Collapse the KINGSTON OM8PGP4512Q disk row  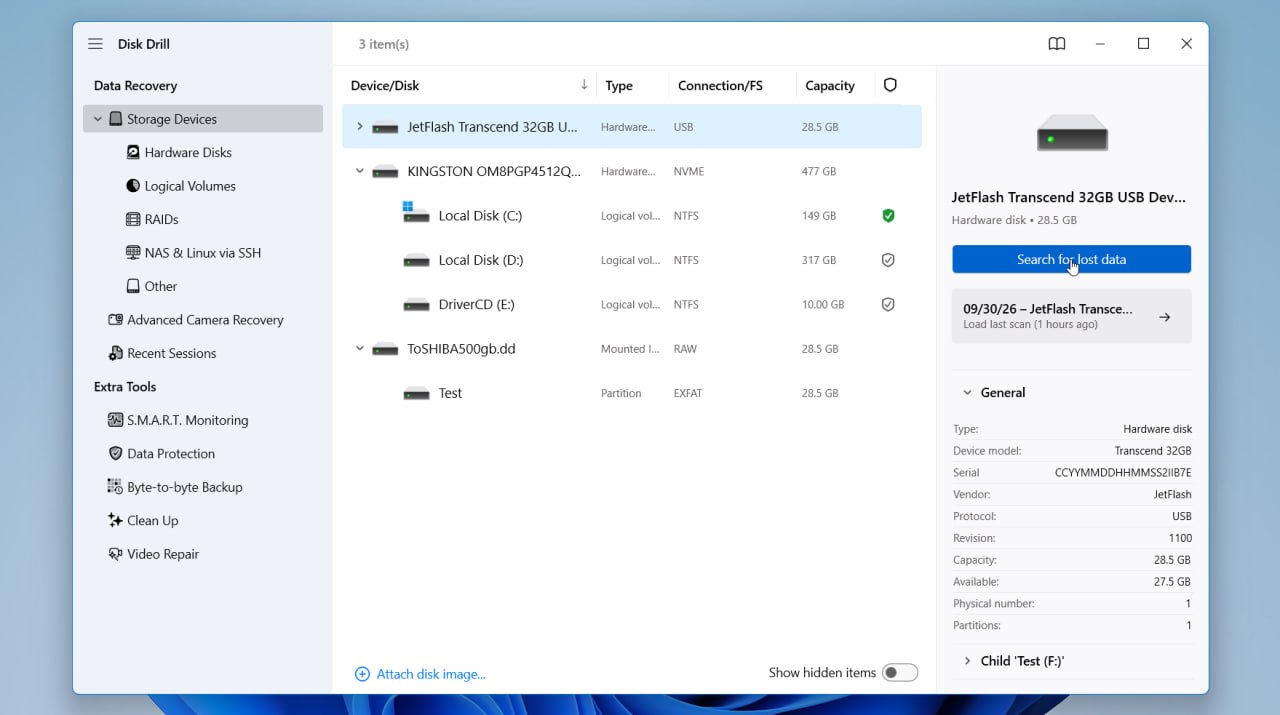click(360, 171)
